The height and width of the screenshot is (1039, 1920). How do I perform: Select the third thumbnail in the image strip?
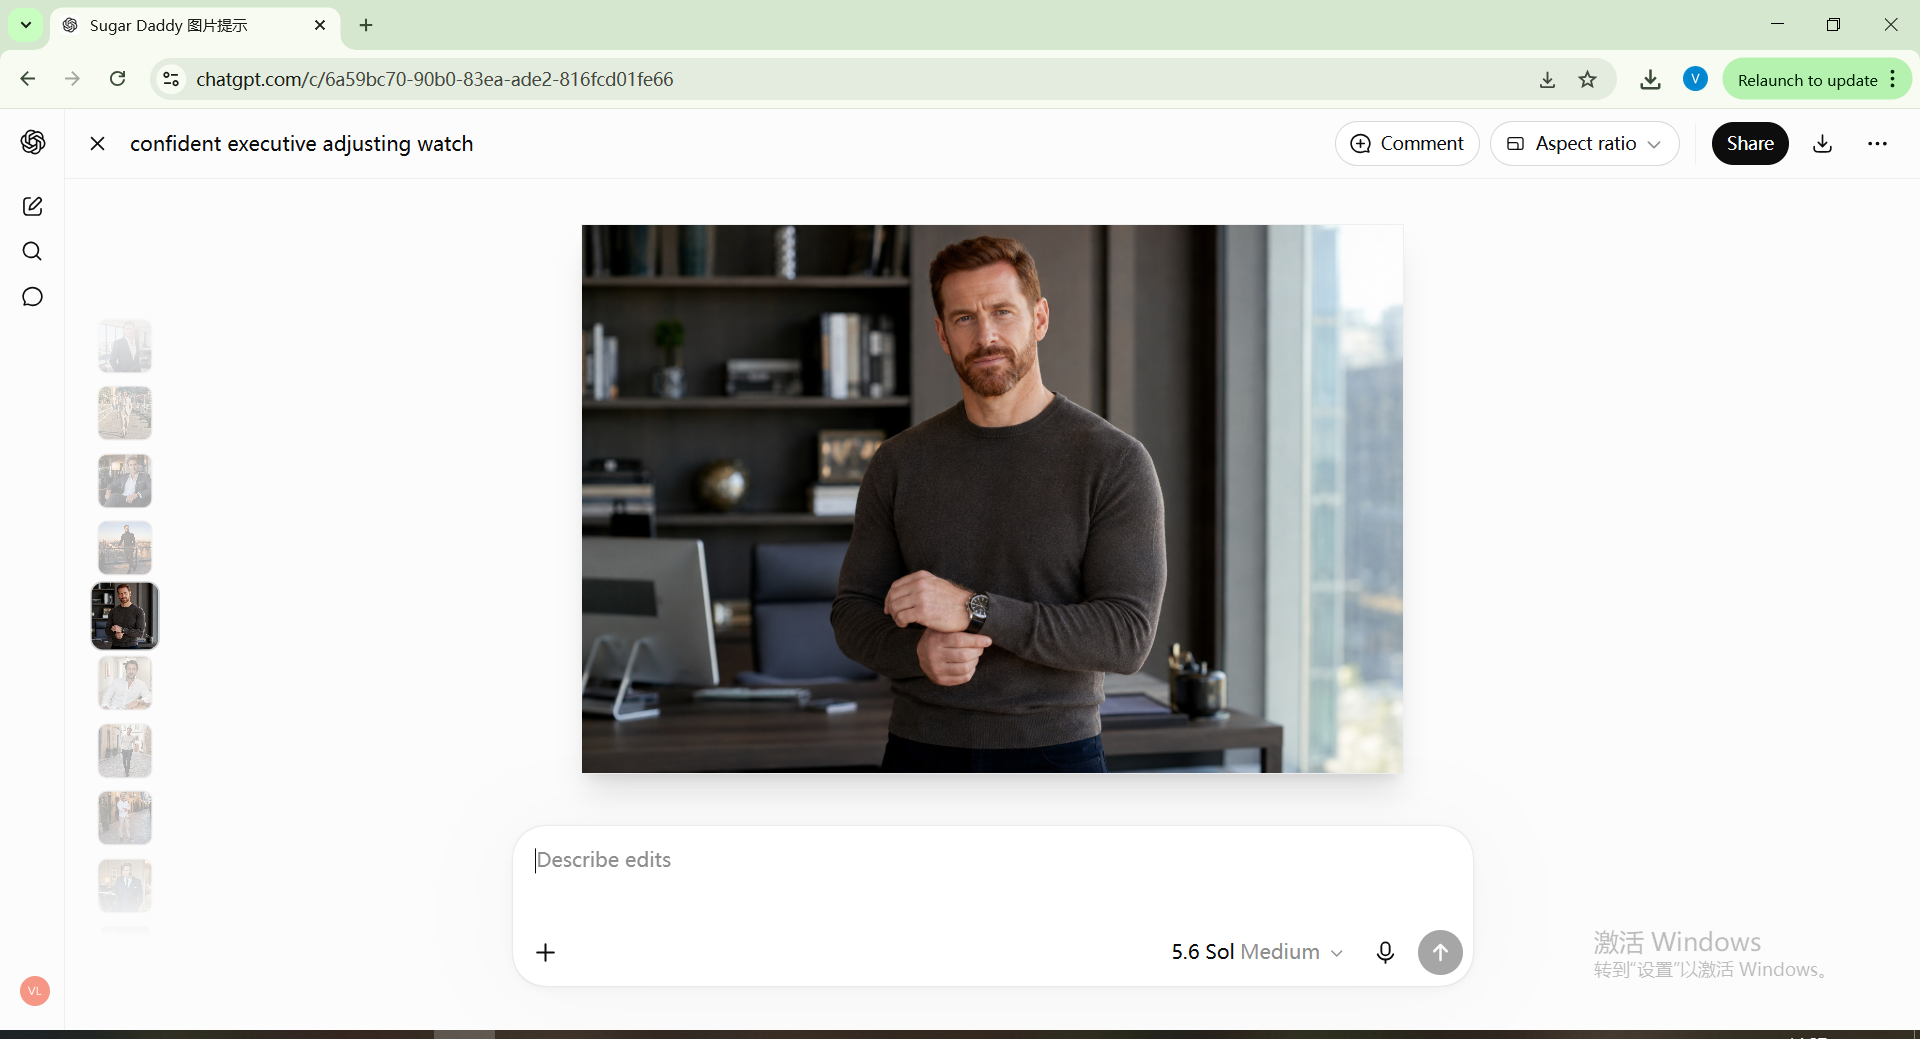point(125,481)
